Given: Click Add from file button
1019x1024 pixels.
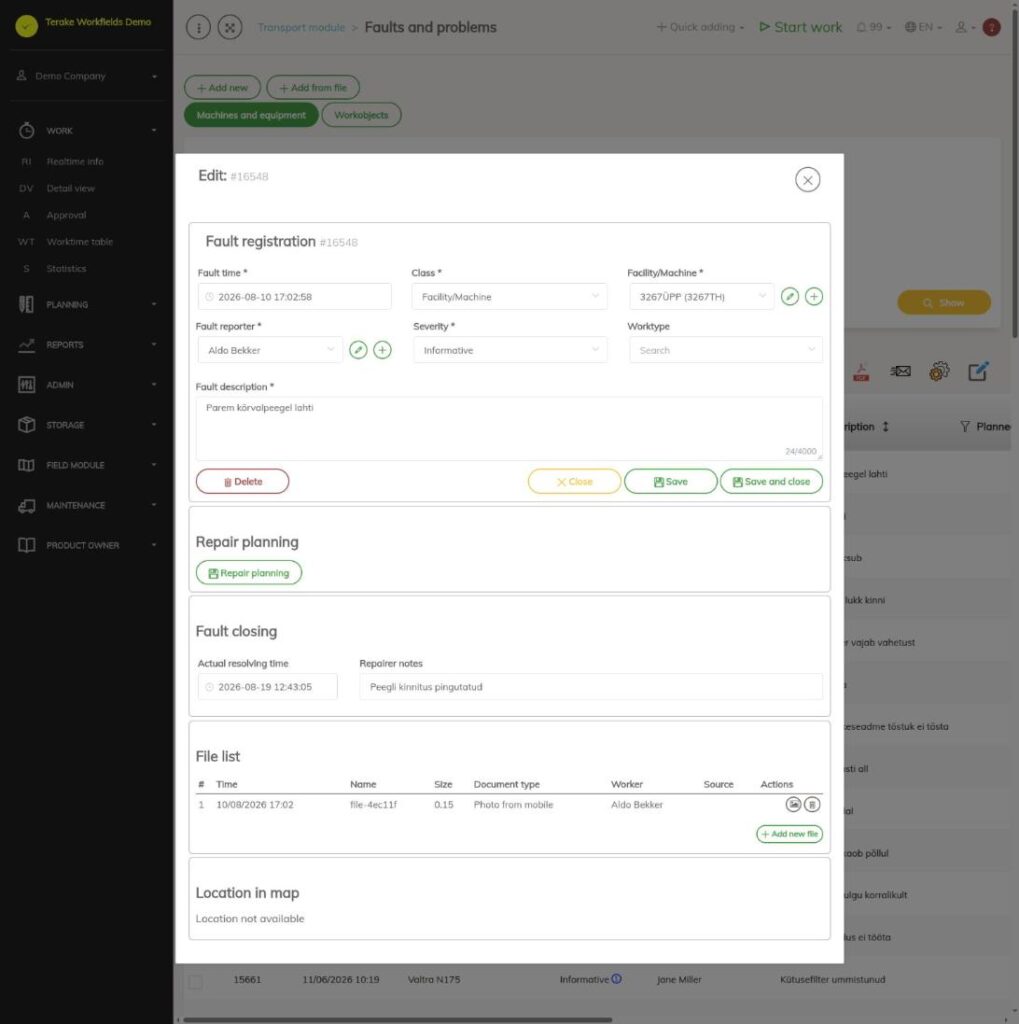Looking at the screenshot, I should tap(313, 88).
